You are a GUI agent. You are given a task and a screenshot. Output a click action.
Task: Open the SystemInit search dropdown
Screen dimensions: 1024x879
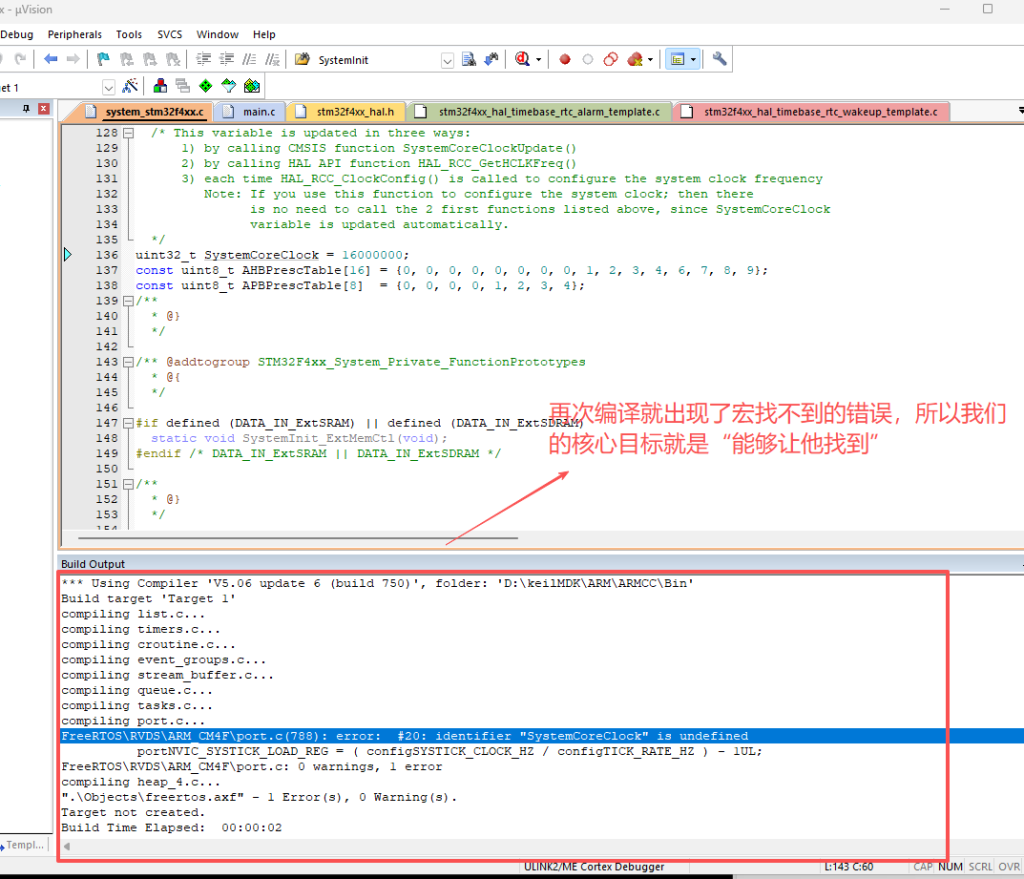447,61
